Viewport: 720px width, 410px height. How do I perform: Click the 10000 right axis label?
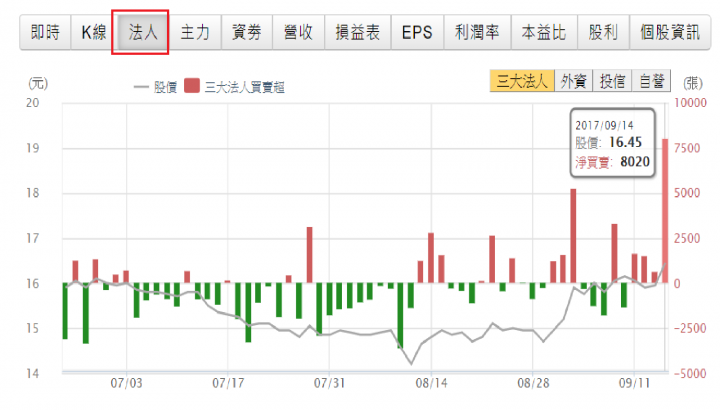pos(690,103)
